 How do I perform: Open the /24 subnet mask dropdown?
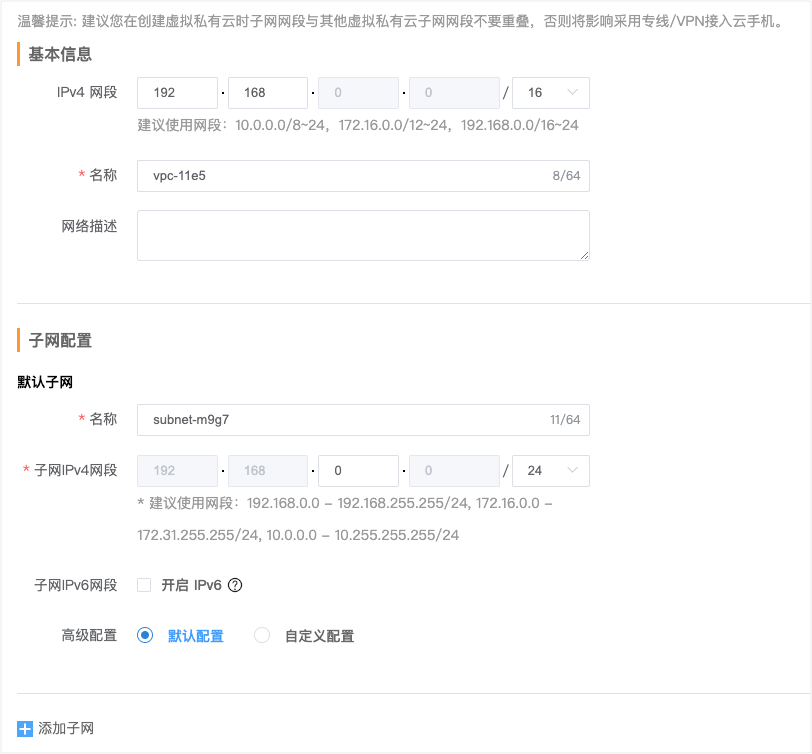click(x=550, y=470)
